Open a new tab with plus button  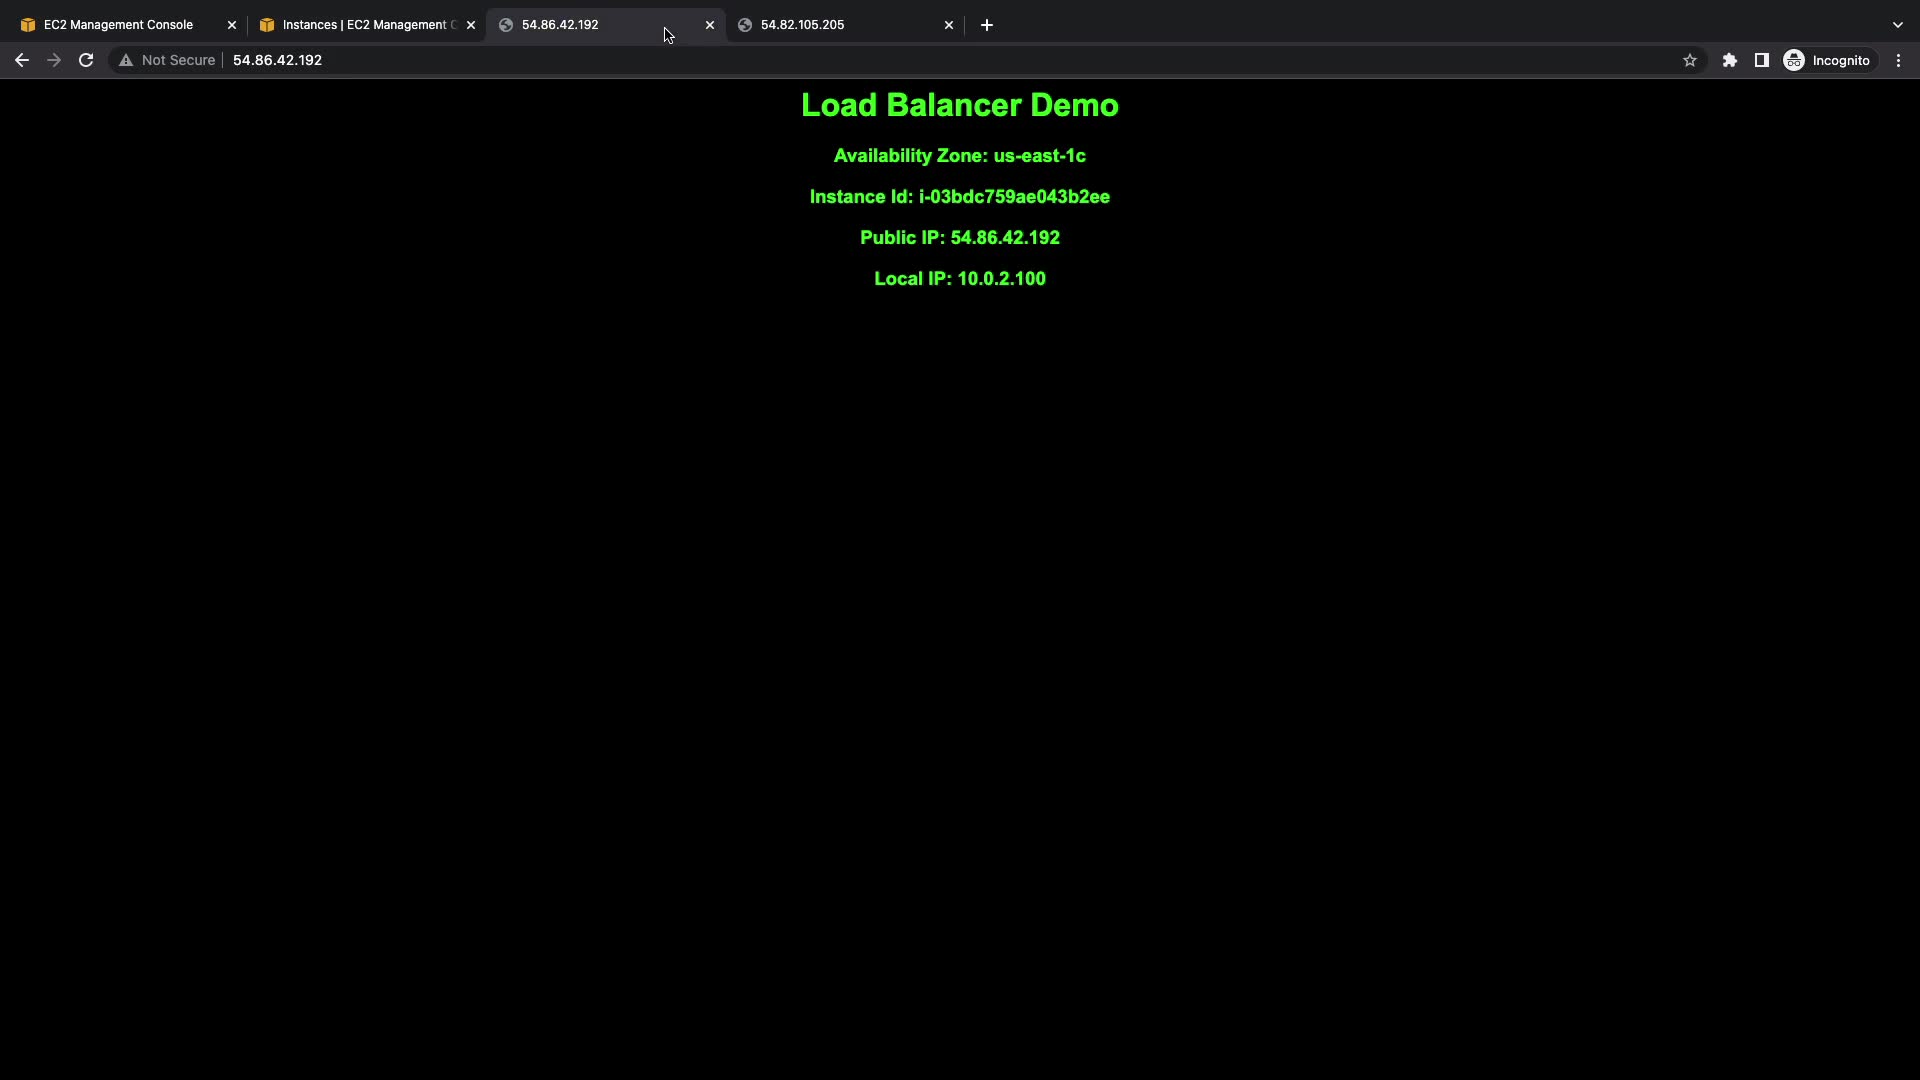pyautogui.click(x=986, y=25)
